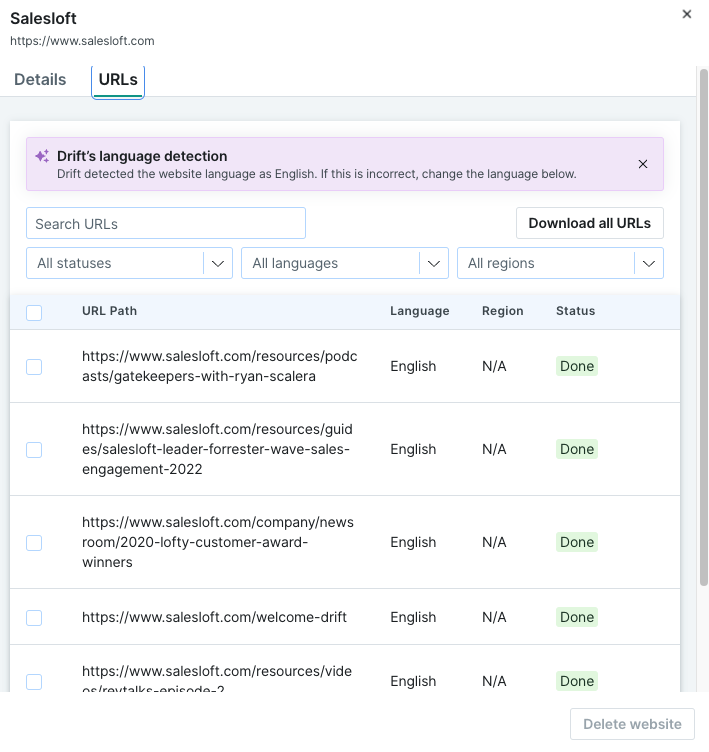Click Done status in gatekeepers podcast row
This screenshot has width=709, height=752.
point(577,366)
